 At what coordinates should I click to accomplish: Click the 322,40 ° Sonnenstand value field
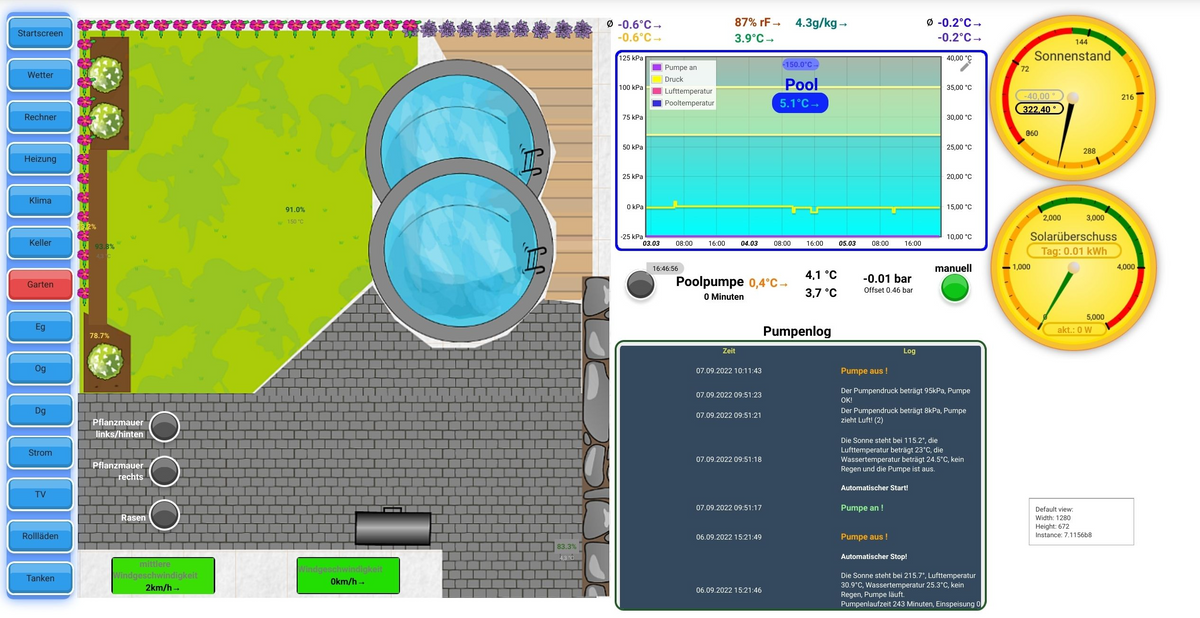[1038, 109]
